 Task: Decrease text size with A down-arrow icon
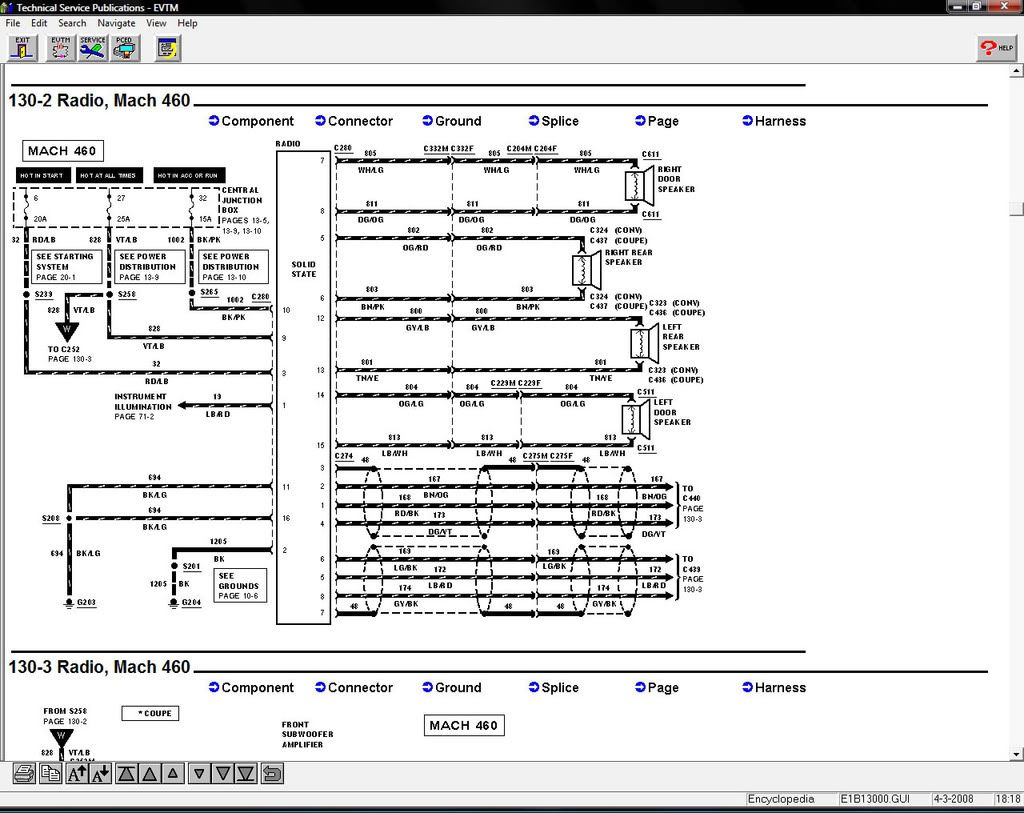coord(101,774)
